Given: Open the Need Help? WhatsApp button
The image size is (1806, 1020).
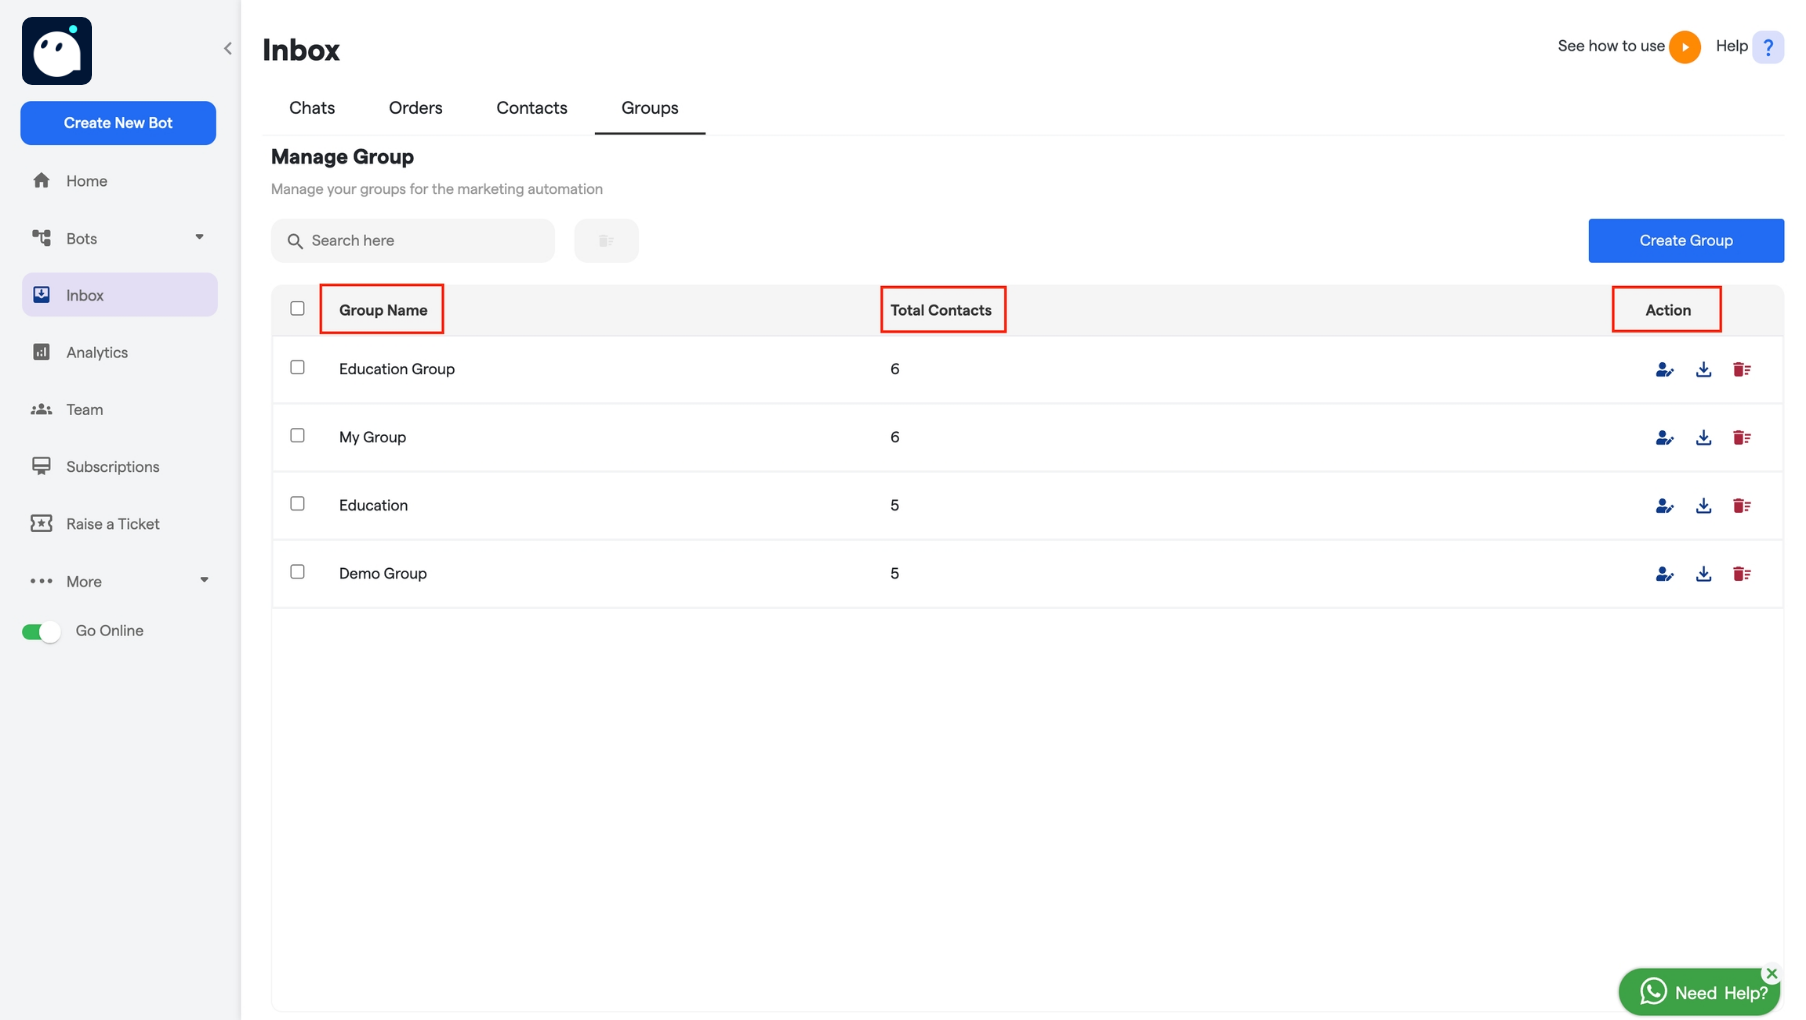Looking at the screenshot, I should tap(1699, 992).
